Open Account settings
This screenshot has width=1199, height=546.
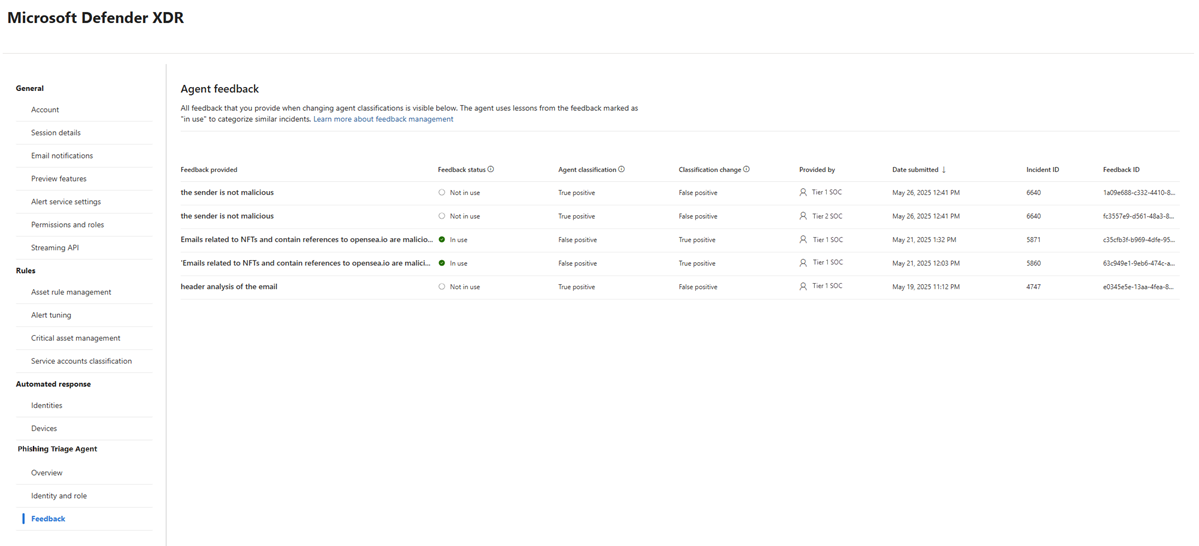(x=45, y=110)
